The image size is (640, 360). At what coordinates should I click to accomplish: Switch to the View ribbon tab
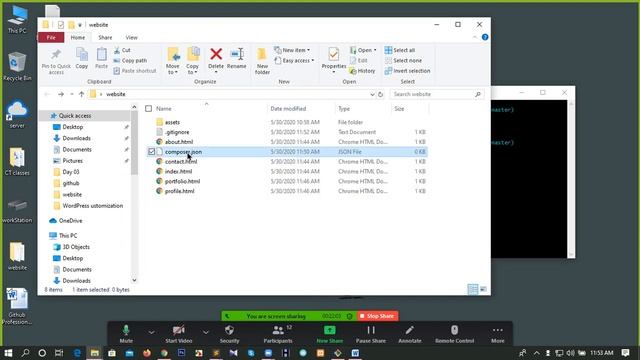tap(131, 38)
